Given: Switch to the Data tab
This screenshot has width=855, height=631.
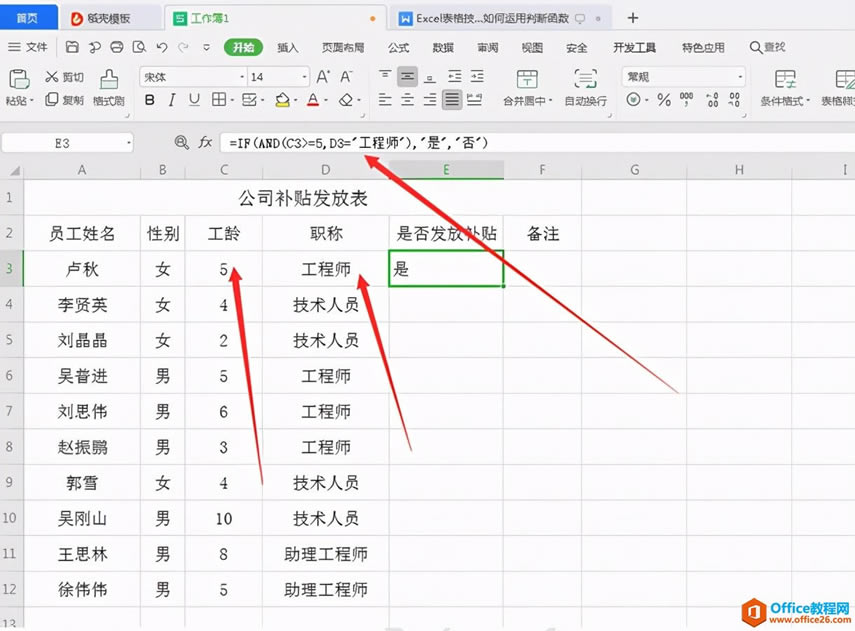Looking at the screenshot, I should click(443, 47).
